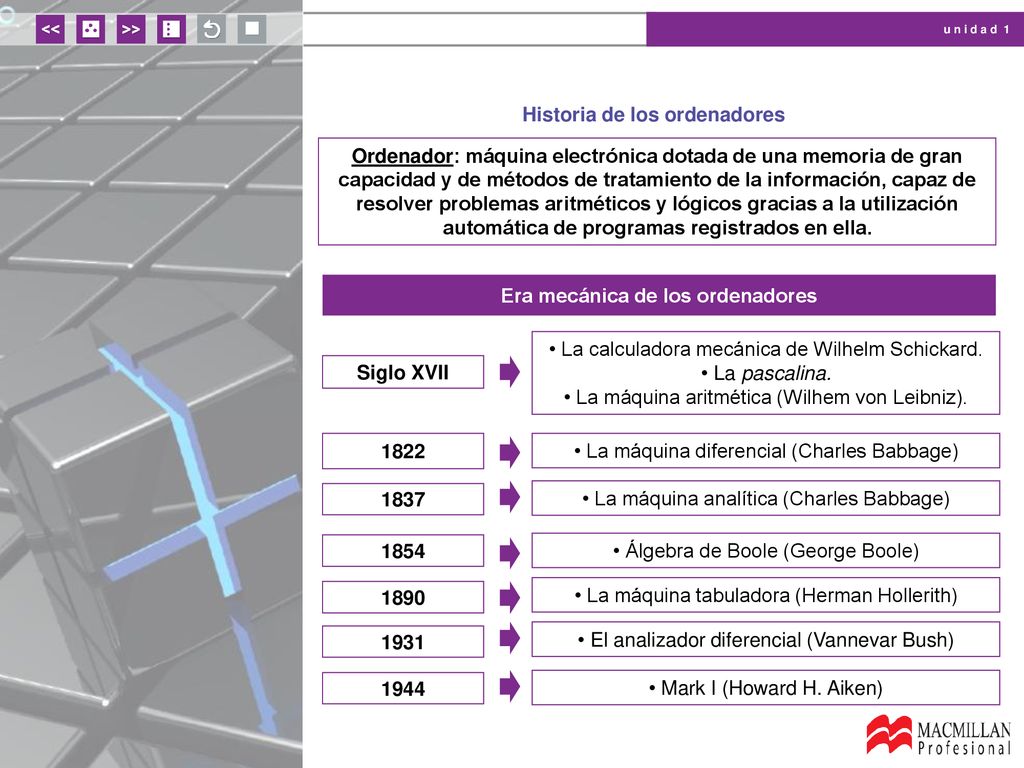Click the italic 'La pascalina' line

[765, 374]
